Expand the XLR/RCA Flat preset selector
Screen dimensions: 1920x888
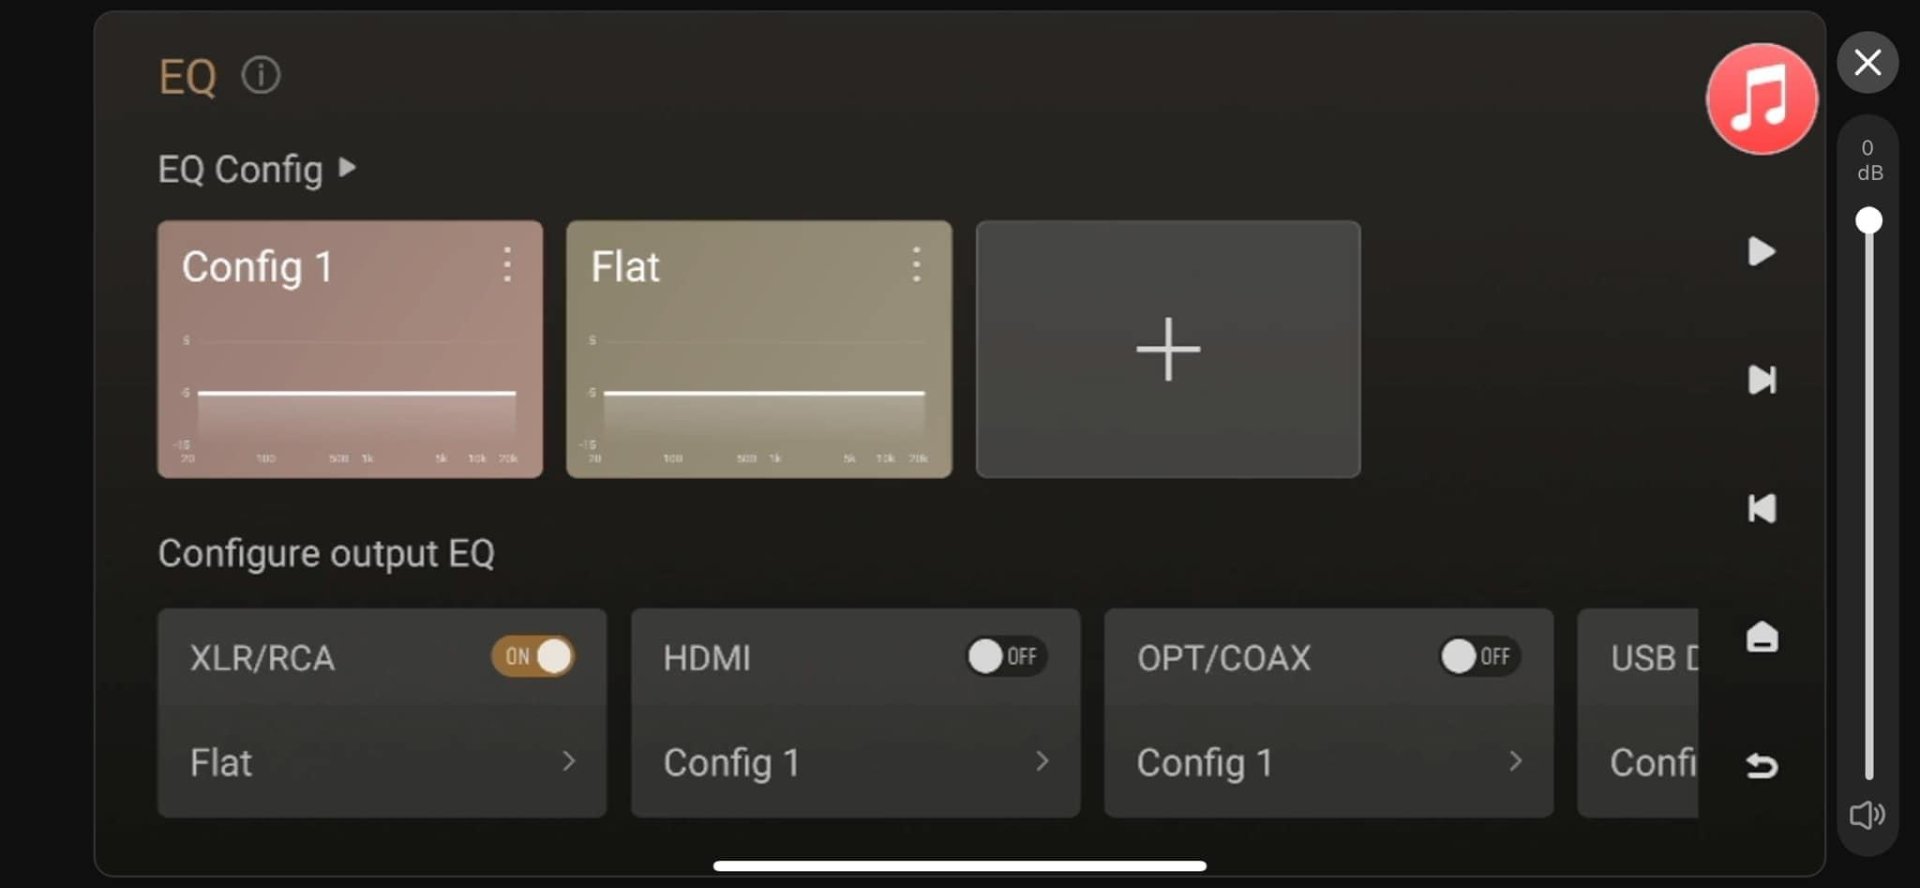(382, 763)
